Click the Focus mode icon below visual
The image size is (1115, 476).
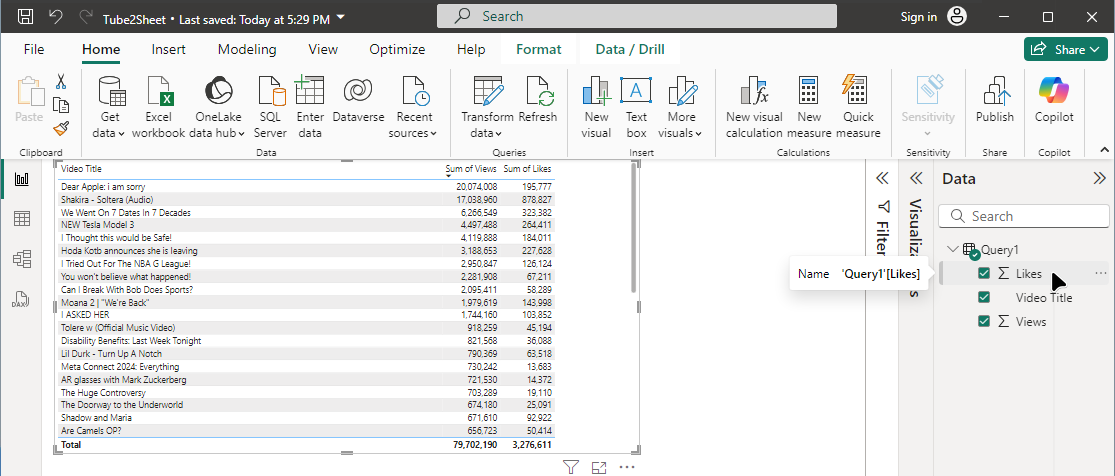coord(599,467)
